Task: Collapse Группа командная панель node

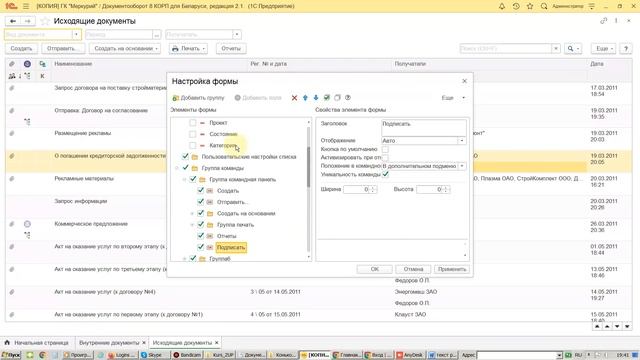Action: pos(184,180)
